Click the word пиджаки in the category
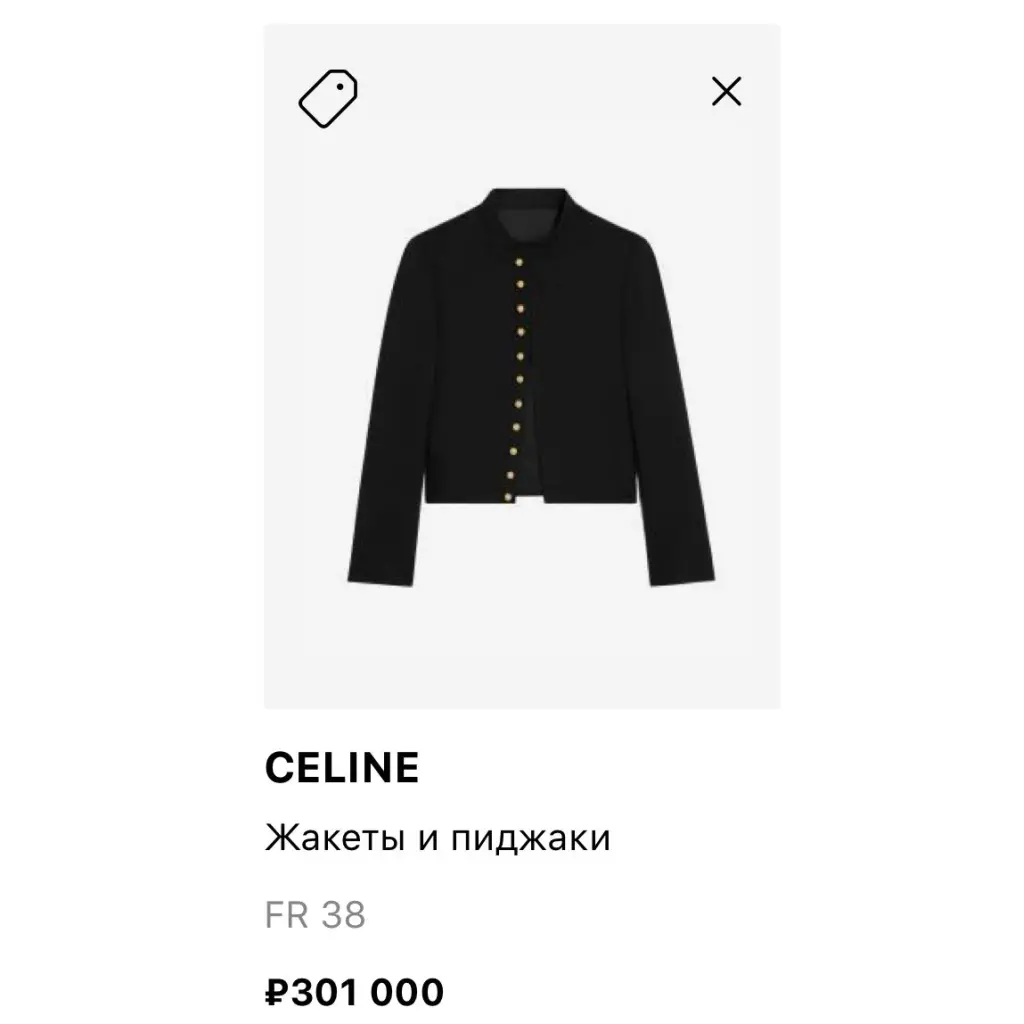1024x1024 pixels. [530, 838]
